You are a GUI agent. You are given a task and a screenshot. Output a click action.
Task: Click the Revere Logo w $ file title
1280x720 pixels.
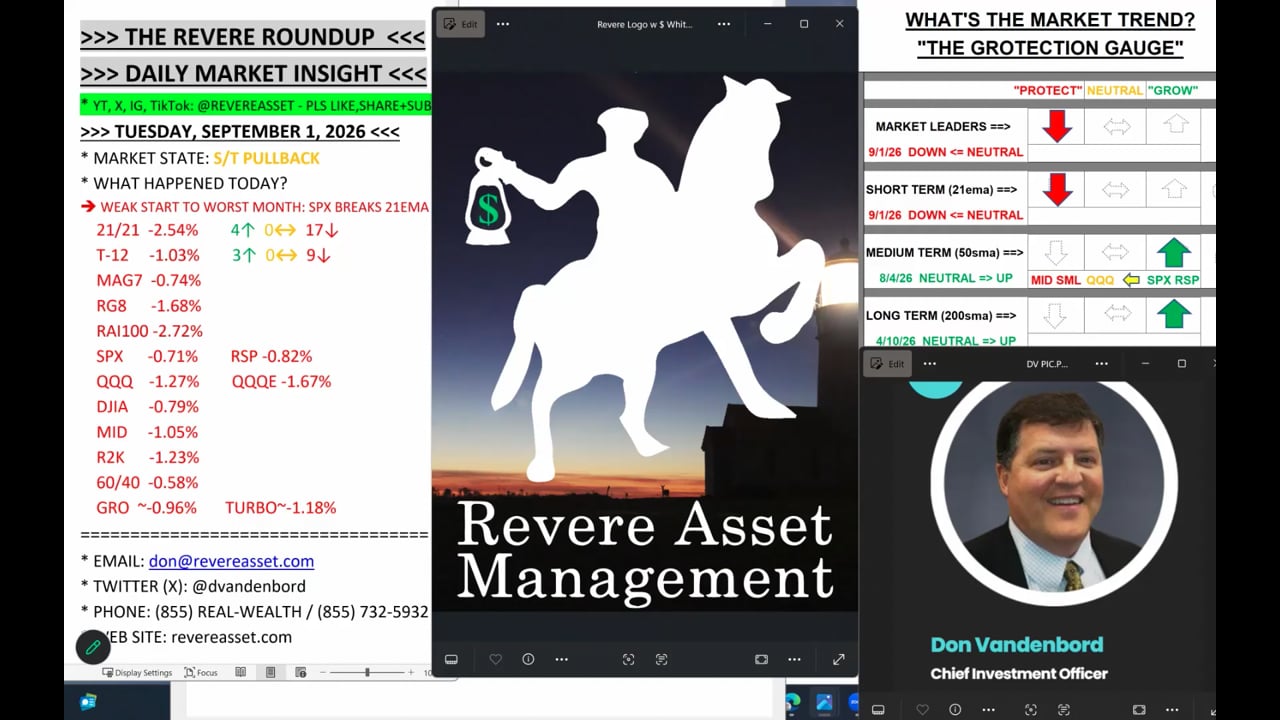tap(644, 24)
